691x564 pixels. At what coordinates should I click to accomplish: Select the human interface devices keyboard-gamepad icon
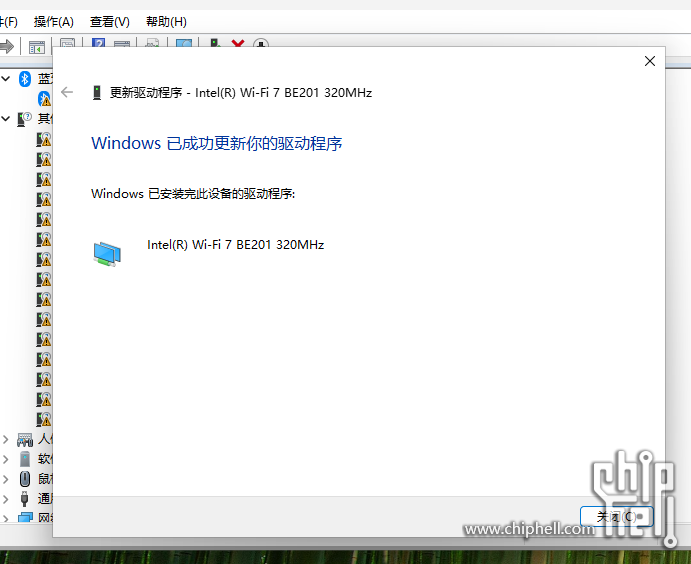coord(25,439)
